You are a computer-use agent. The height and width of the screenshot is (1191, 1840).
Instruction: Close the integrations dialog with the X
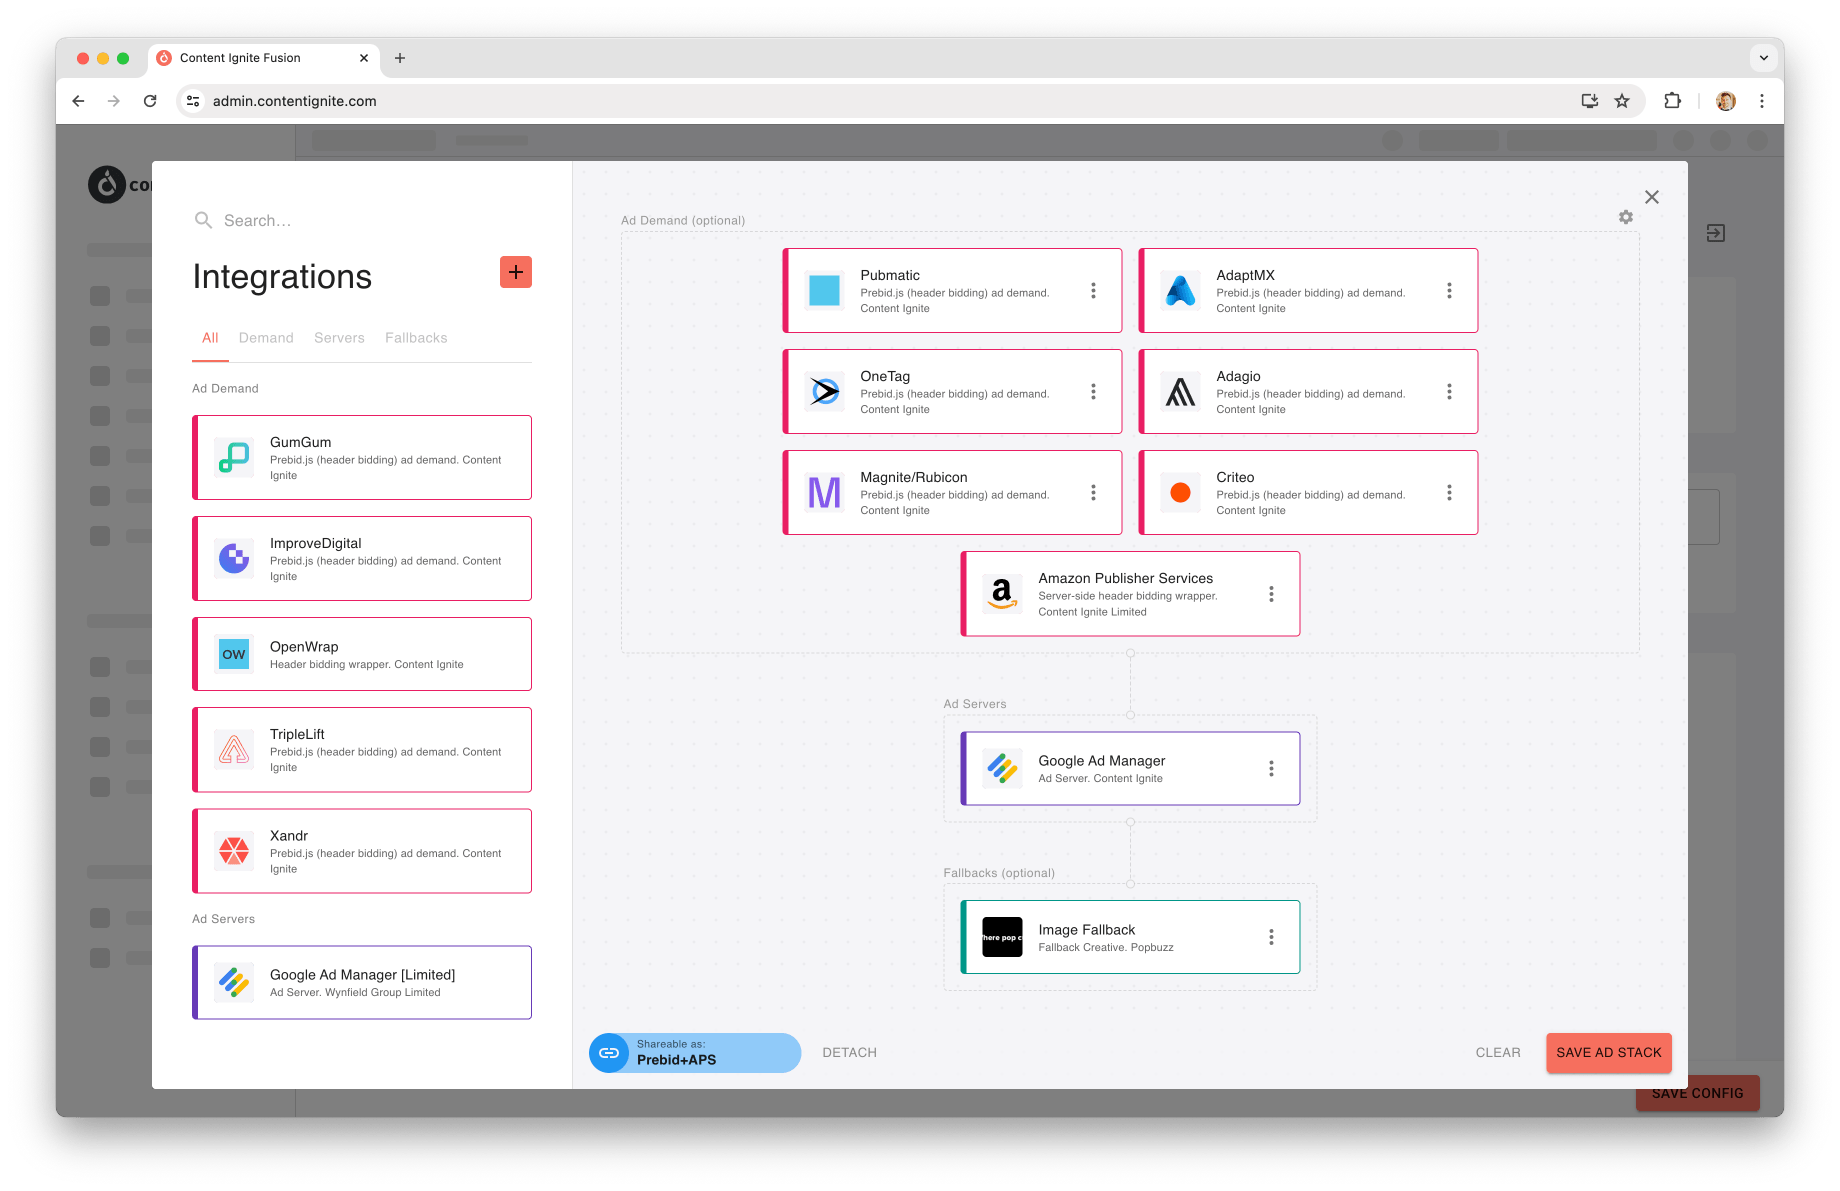click(x=1652, y=197)
